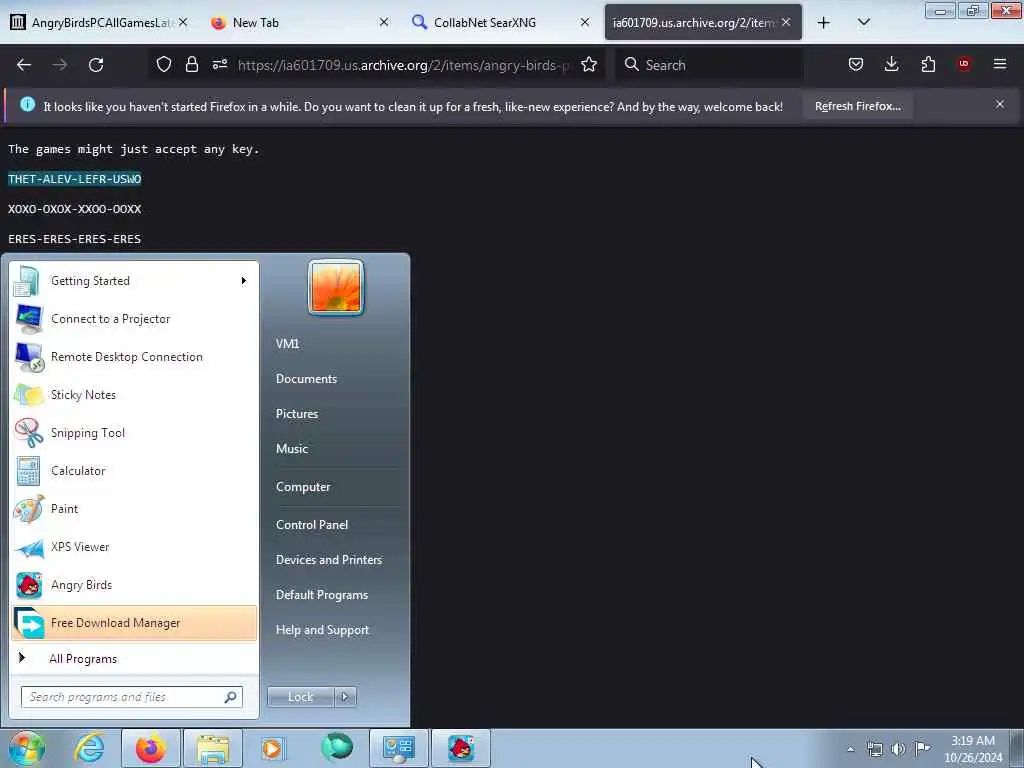
Task: Open Default Programs
Action: click(321, 595)
